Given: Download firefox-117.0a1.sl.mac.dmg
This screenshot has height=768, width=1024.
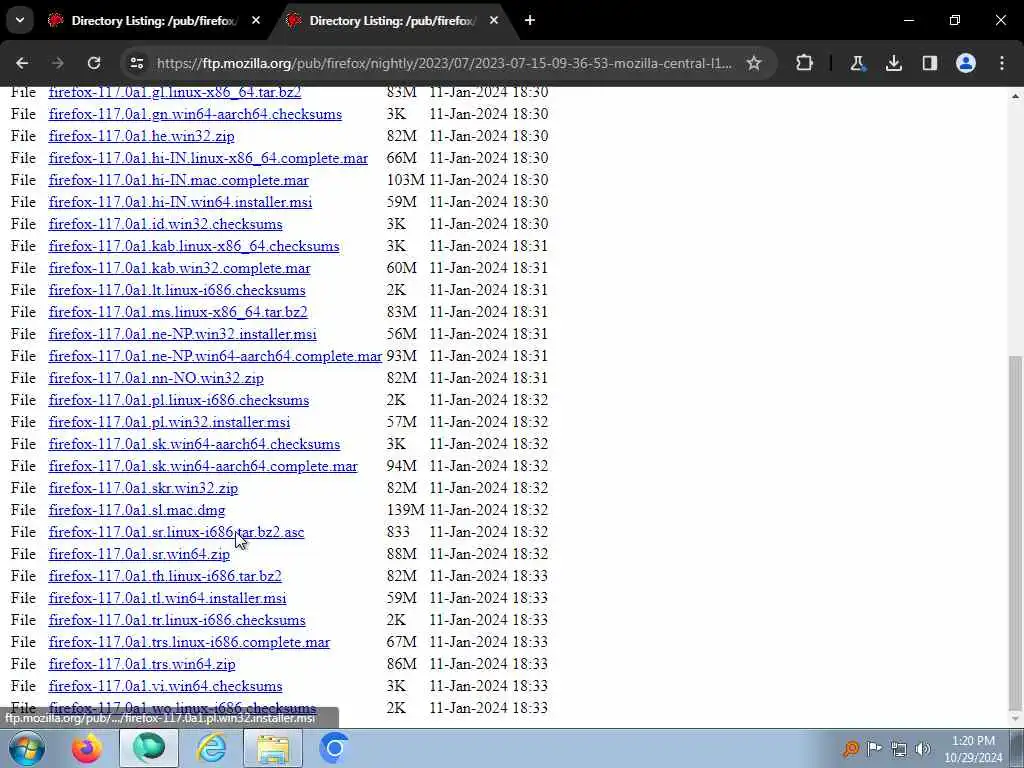Looking at the screenshot, I should pos(137,510).
